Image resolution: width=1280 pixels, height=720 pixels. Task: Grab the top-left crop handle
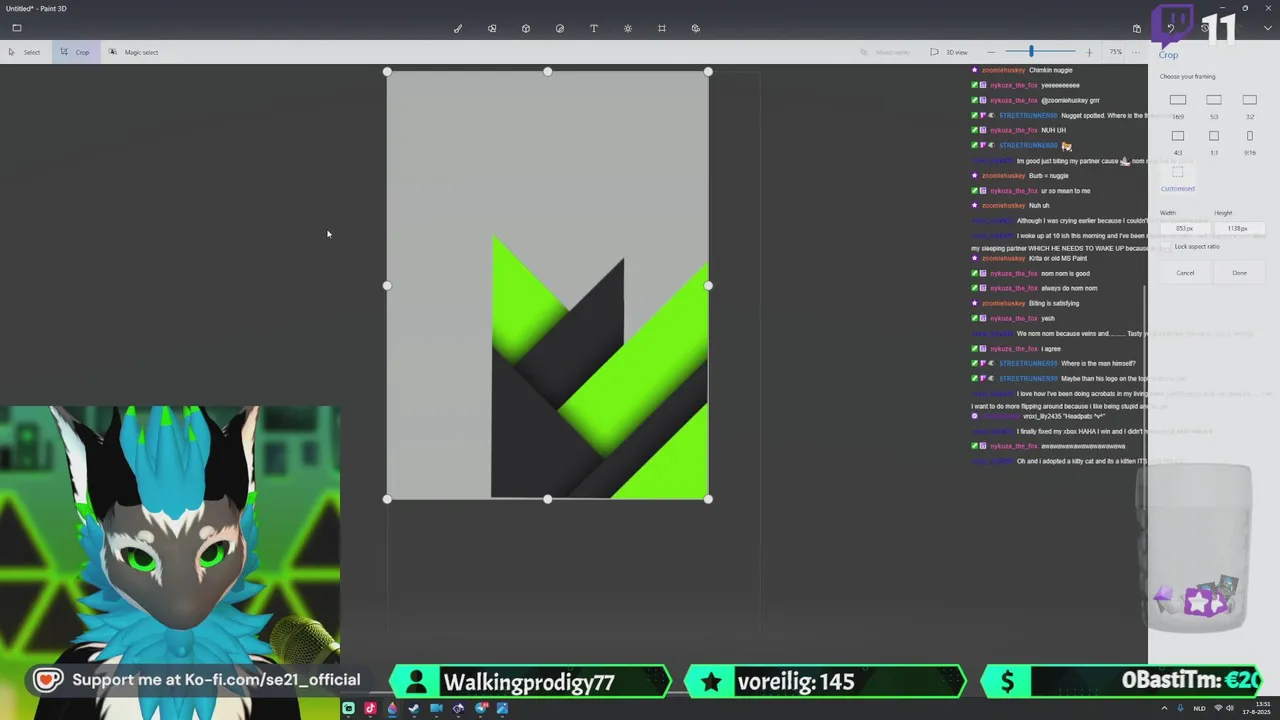click(387, 72)
